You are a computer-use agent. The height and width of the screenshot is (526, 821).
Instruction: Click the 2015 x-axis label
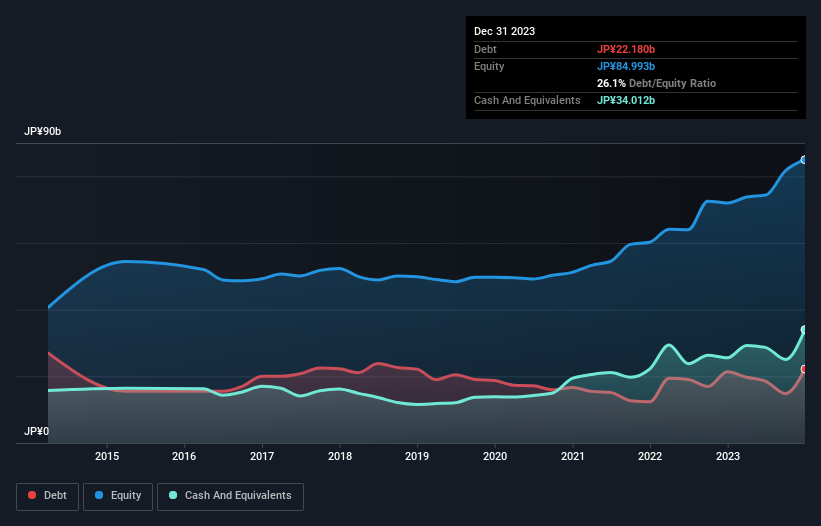click(x=107, y=456)
